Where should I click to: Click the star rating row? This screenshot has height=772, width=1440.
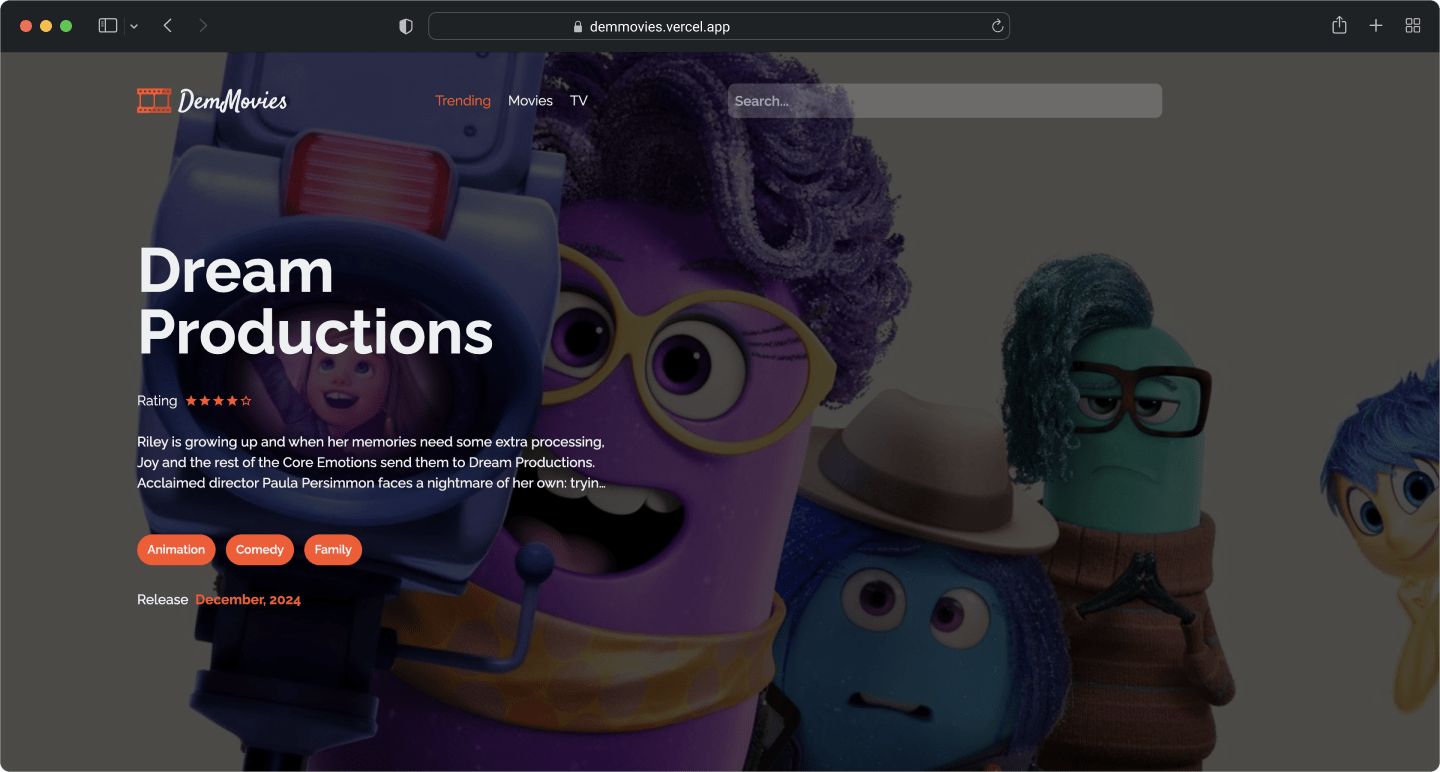(218, 401)
